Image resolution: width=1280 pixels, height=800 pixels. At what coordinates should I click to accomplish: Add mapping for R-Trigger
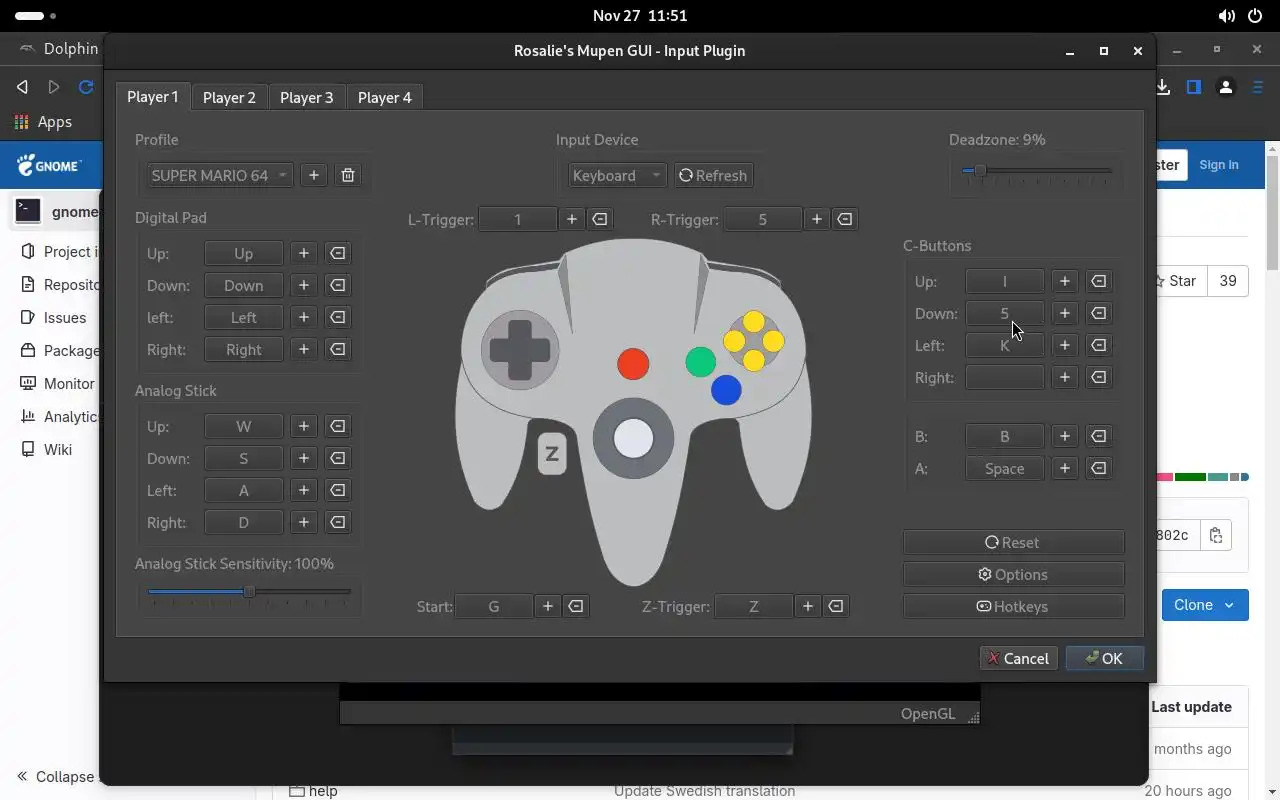(817, 219)
